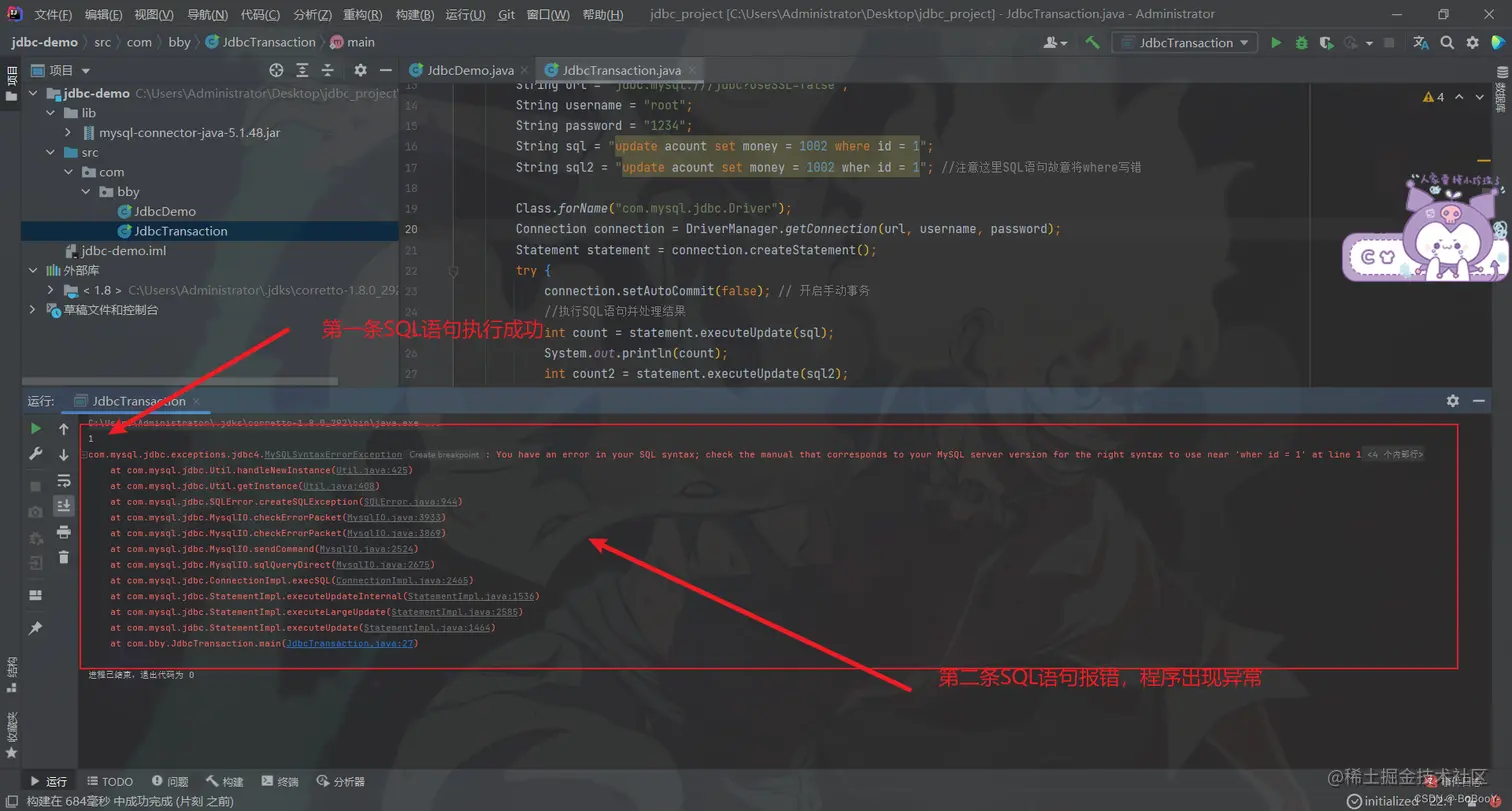
Task: Open TODO tool window at bottom
Action: (109, 781)
